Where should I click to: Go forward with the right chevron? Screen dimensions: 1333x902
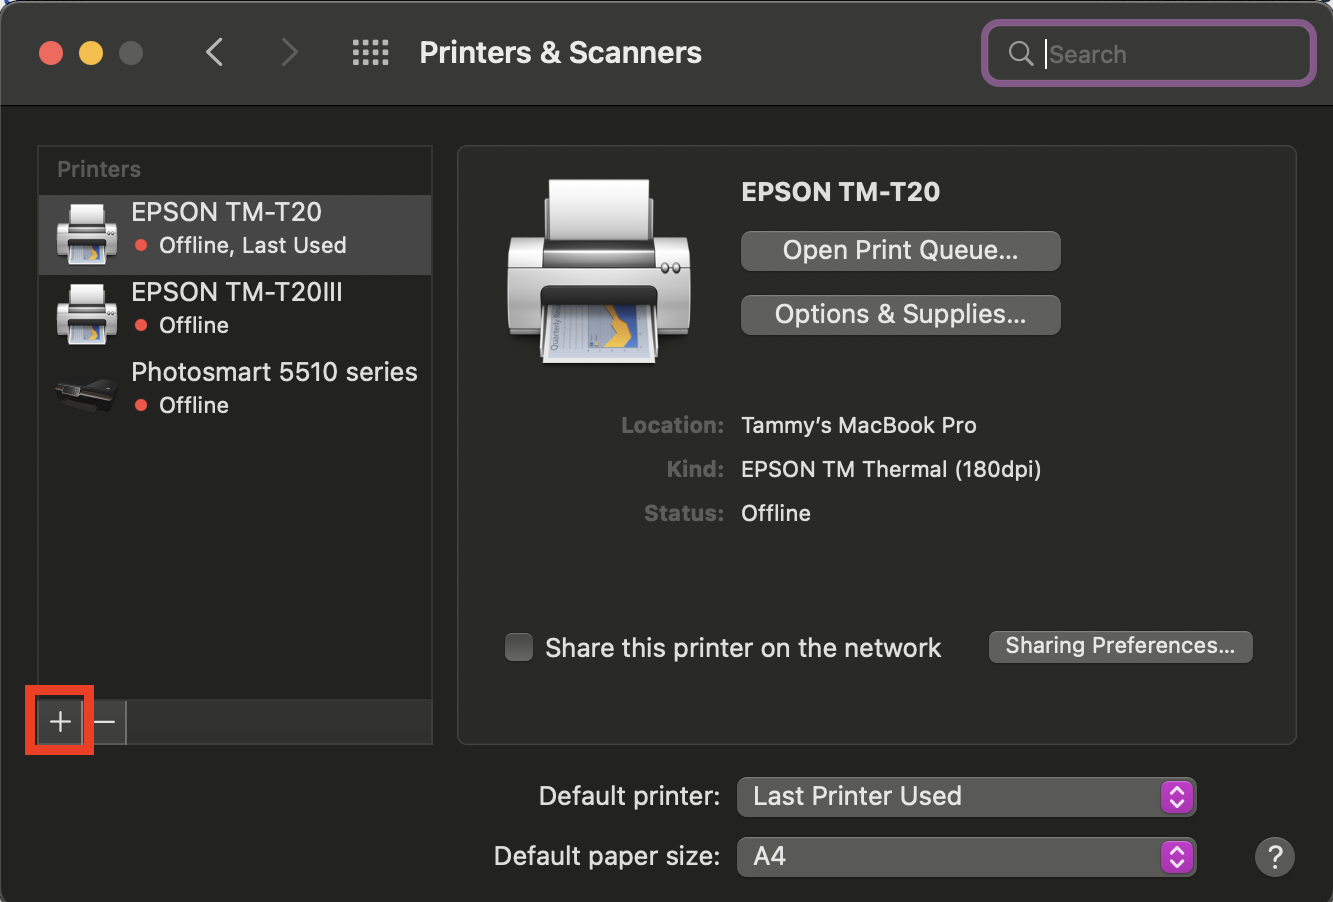pos(289,52)
